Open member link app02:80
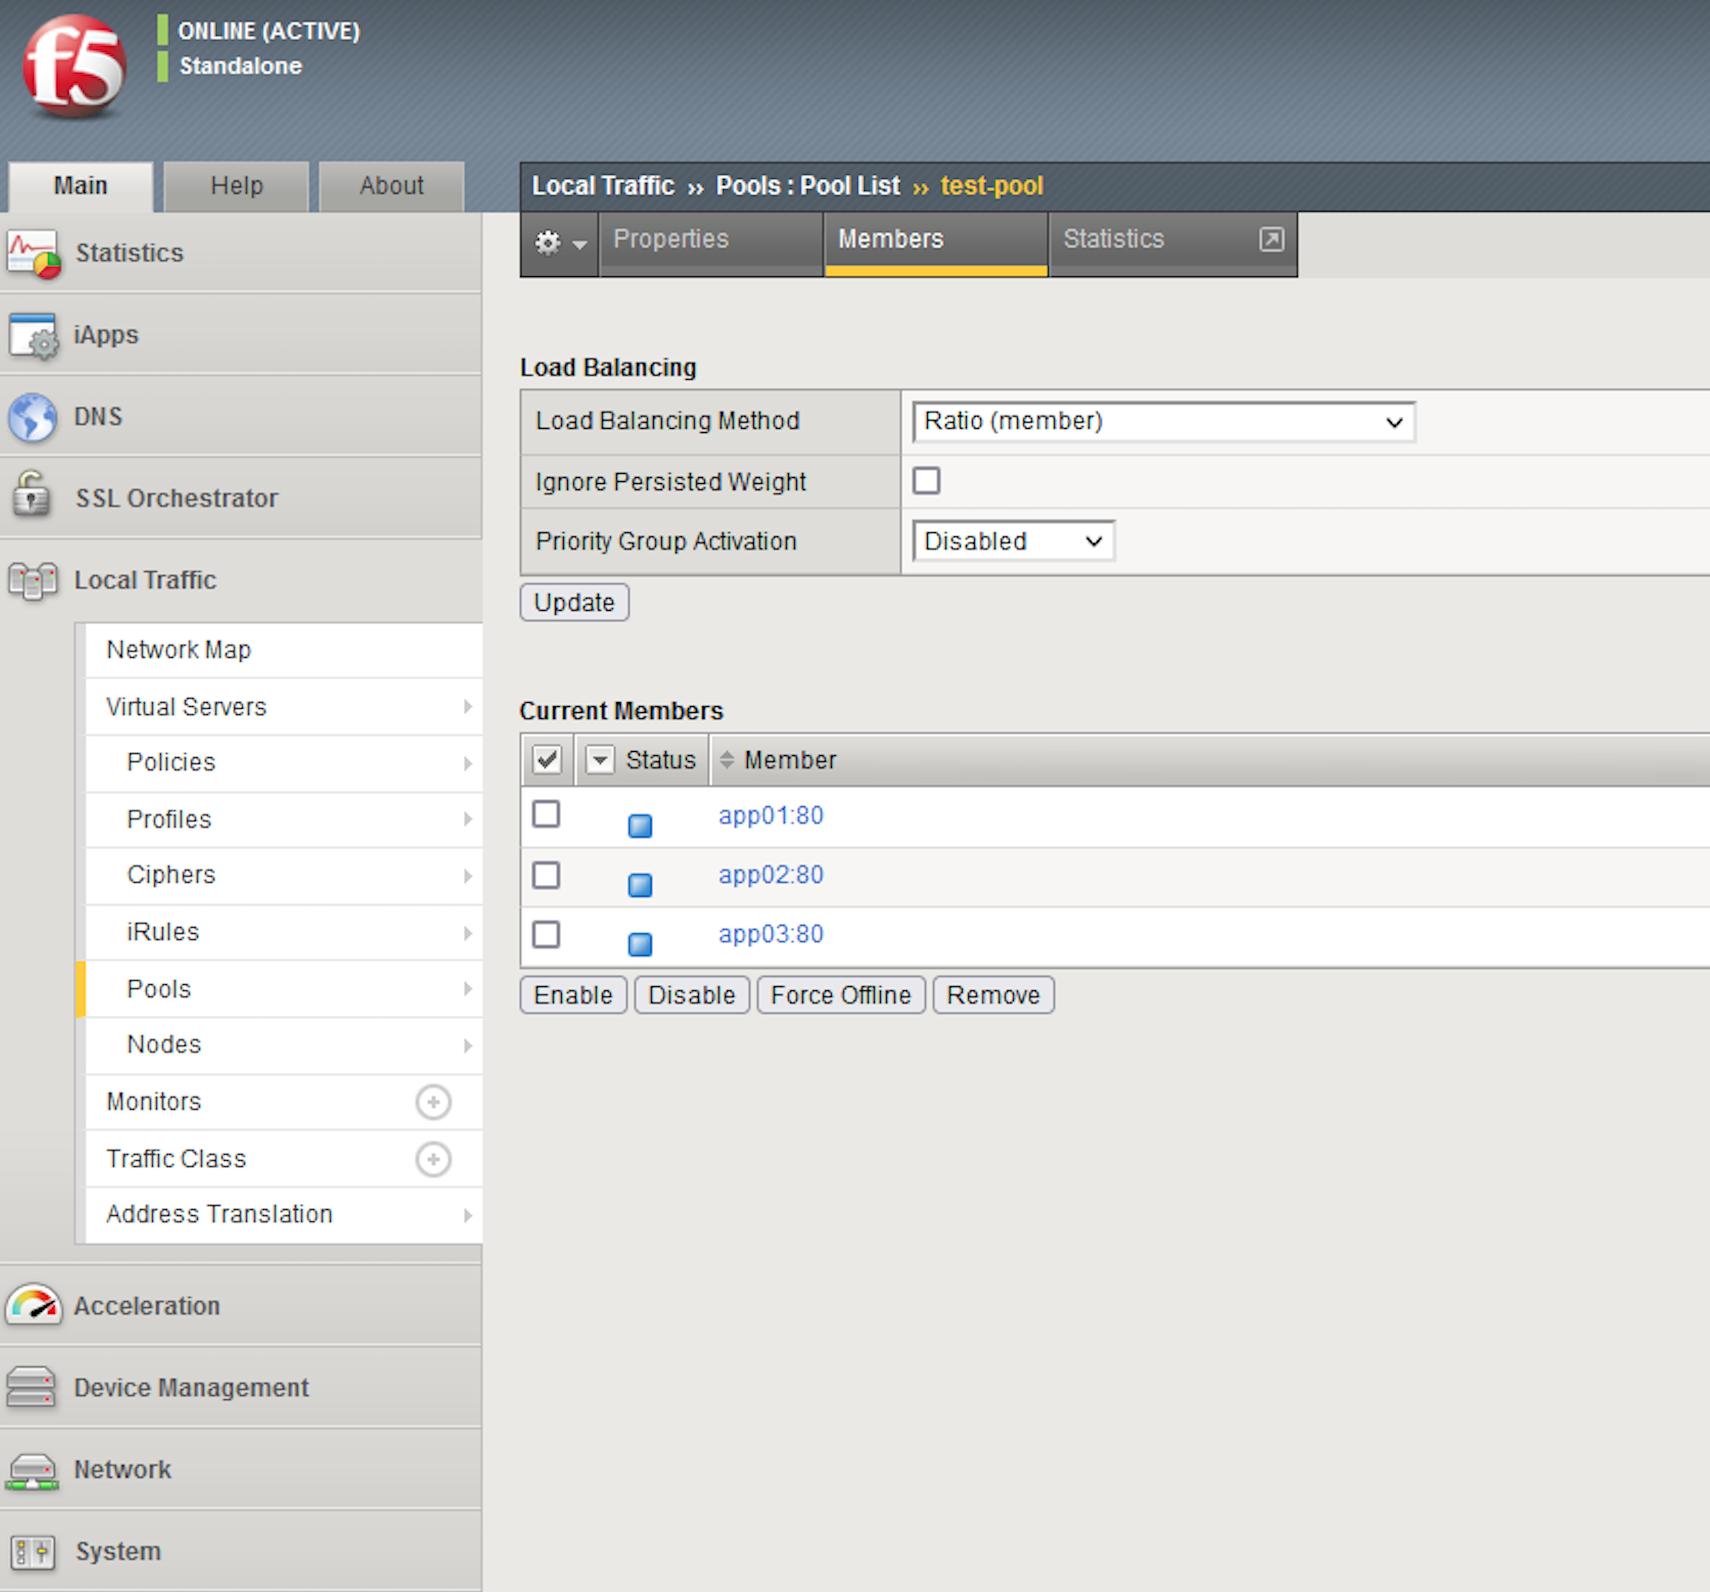This screenshot has height=1592, width=1710. tap(771, 875)
